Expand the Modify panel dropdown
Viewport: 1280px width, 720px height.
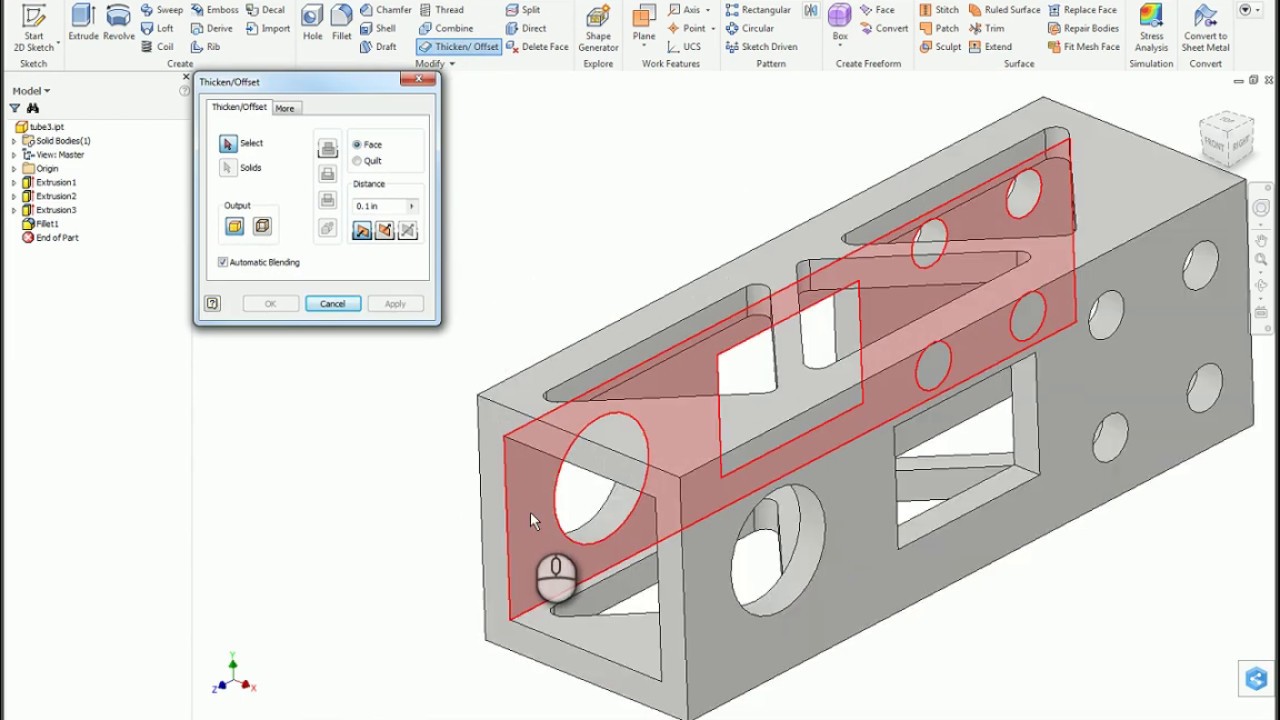435,64
